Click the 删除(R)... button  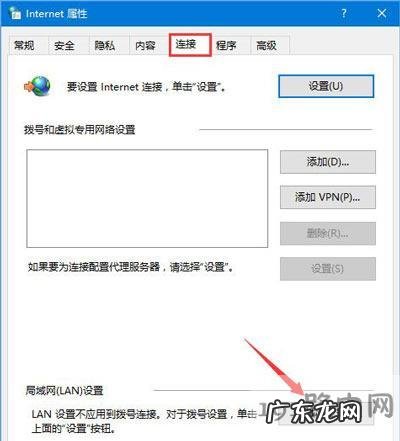[x=328, y=234]
